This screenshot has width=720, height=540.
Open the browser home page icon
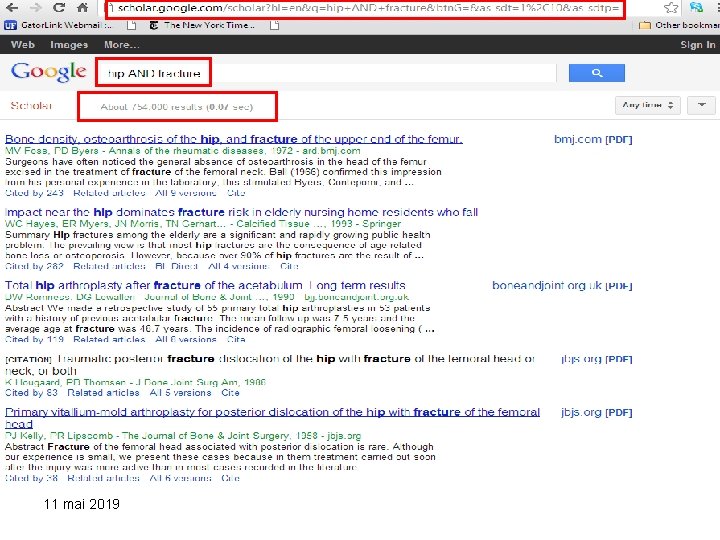tap(83, 7)
